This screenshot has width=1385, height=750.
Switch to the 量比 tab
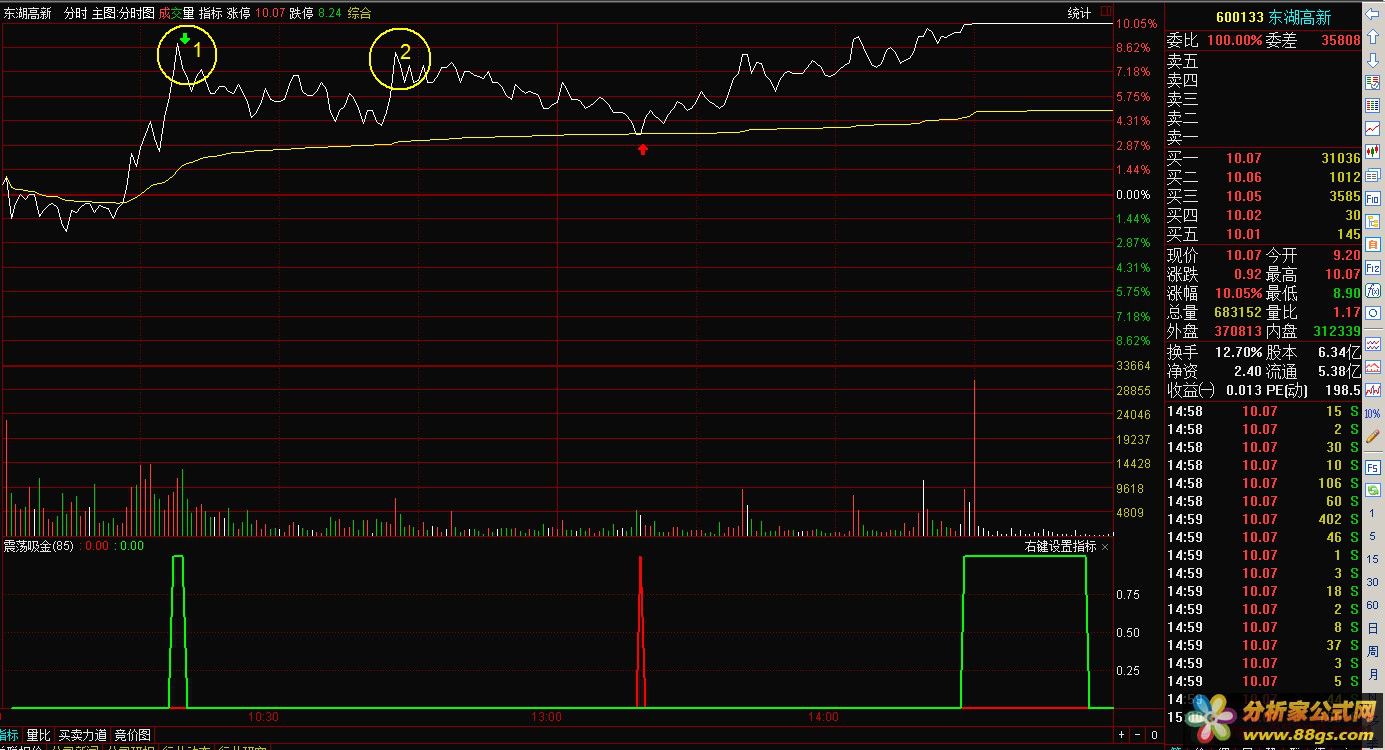(38, 735)
